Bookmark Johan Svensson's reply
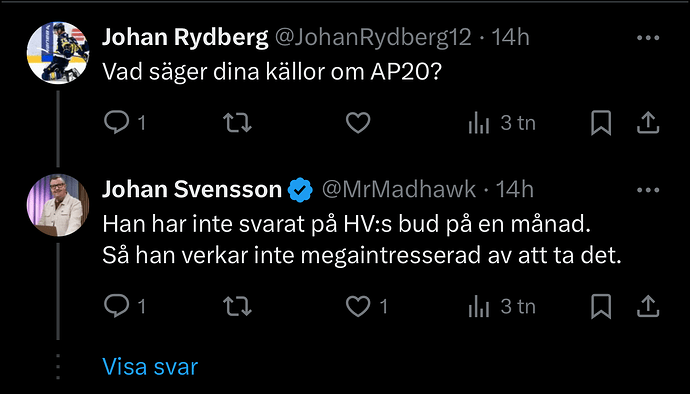The image size is (690, 394). (x=601, y=306)
